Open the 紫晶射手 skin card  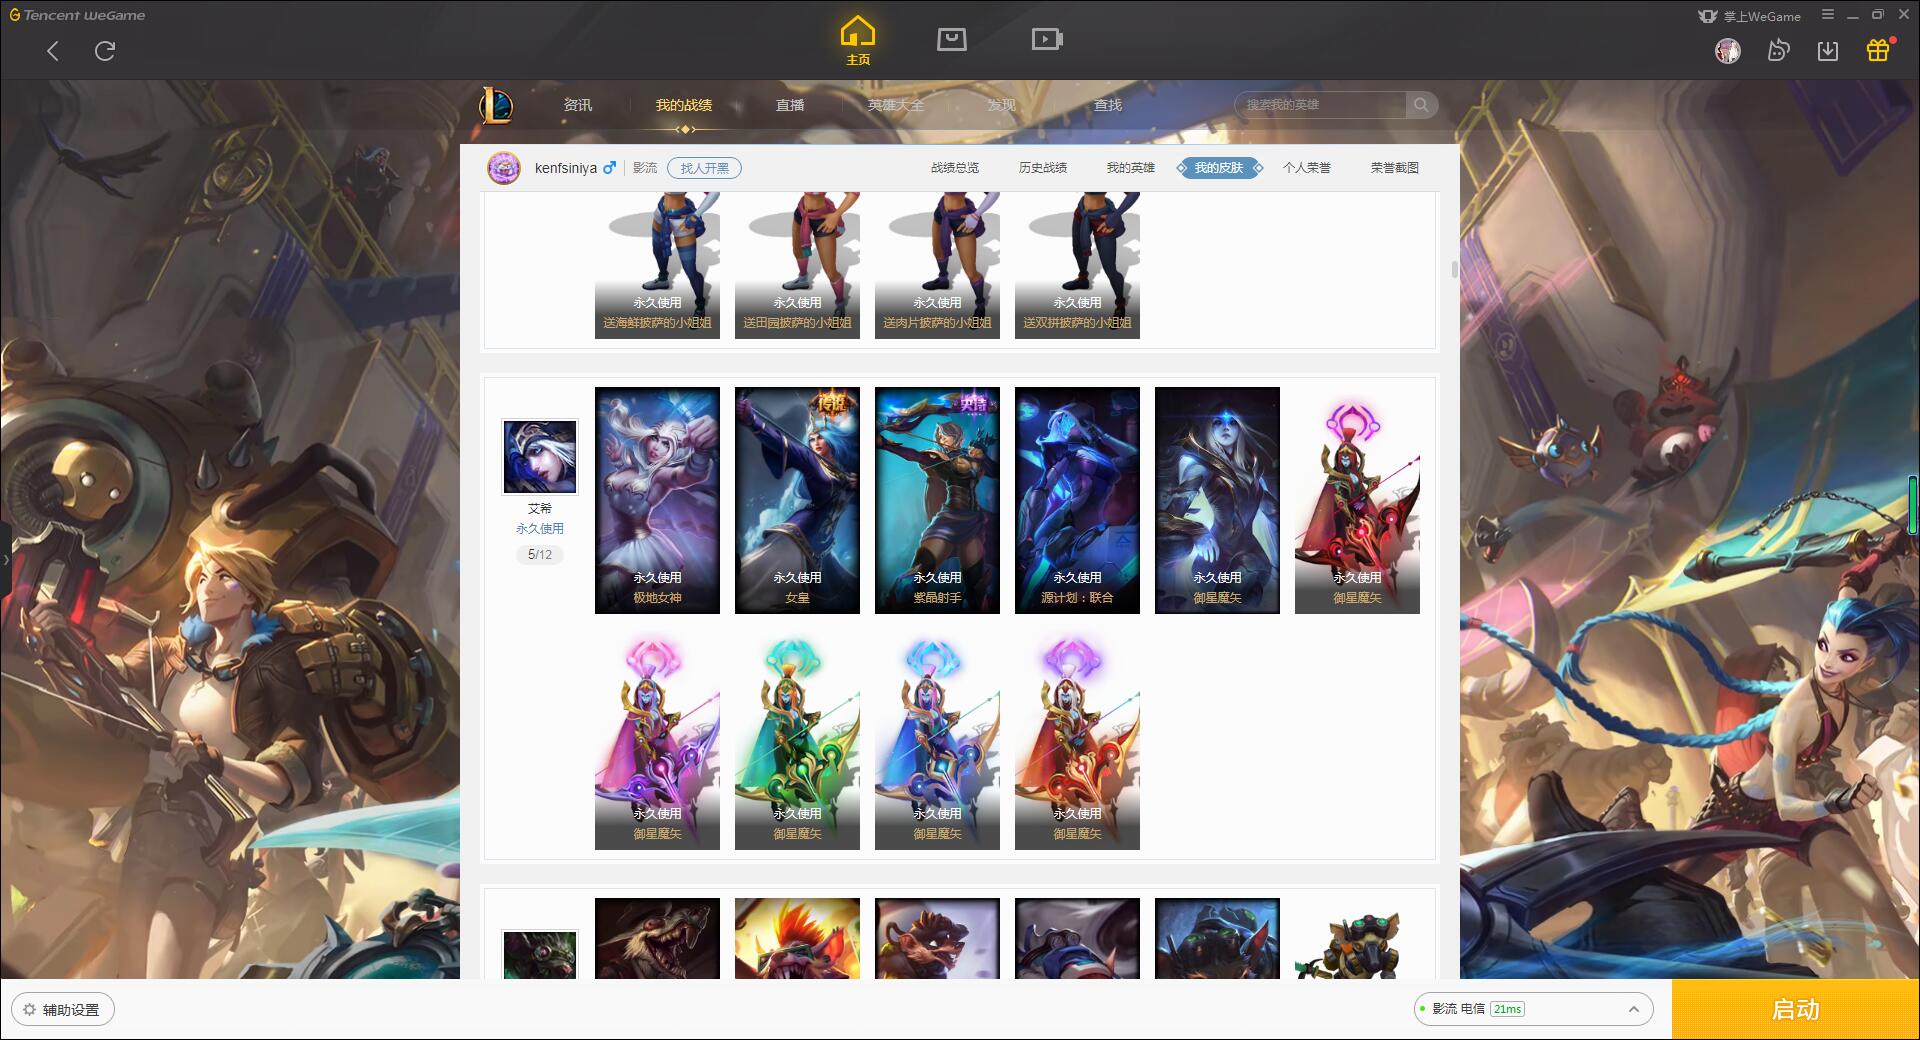click(x=937, y=500)
